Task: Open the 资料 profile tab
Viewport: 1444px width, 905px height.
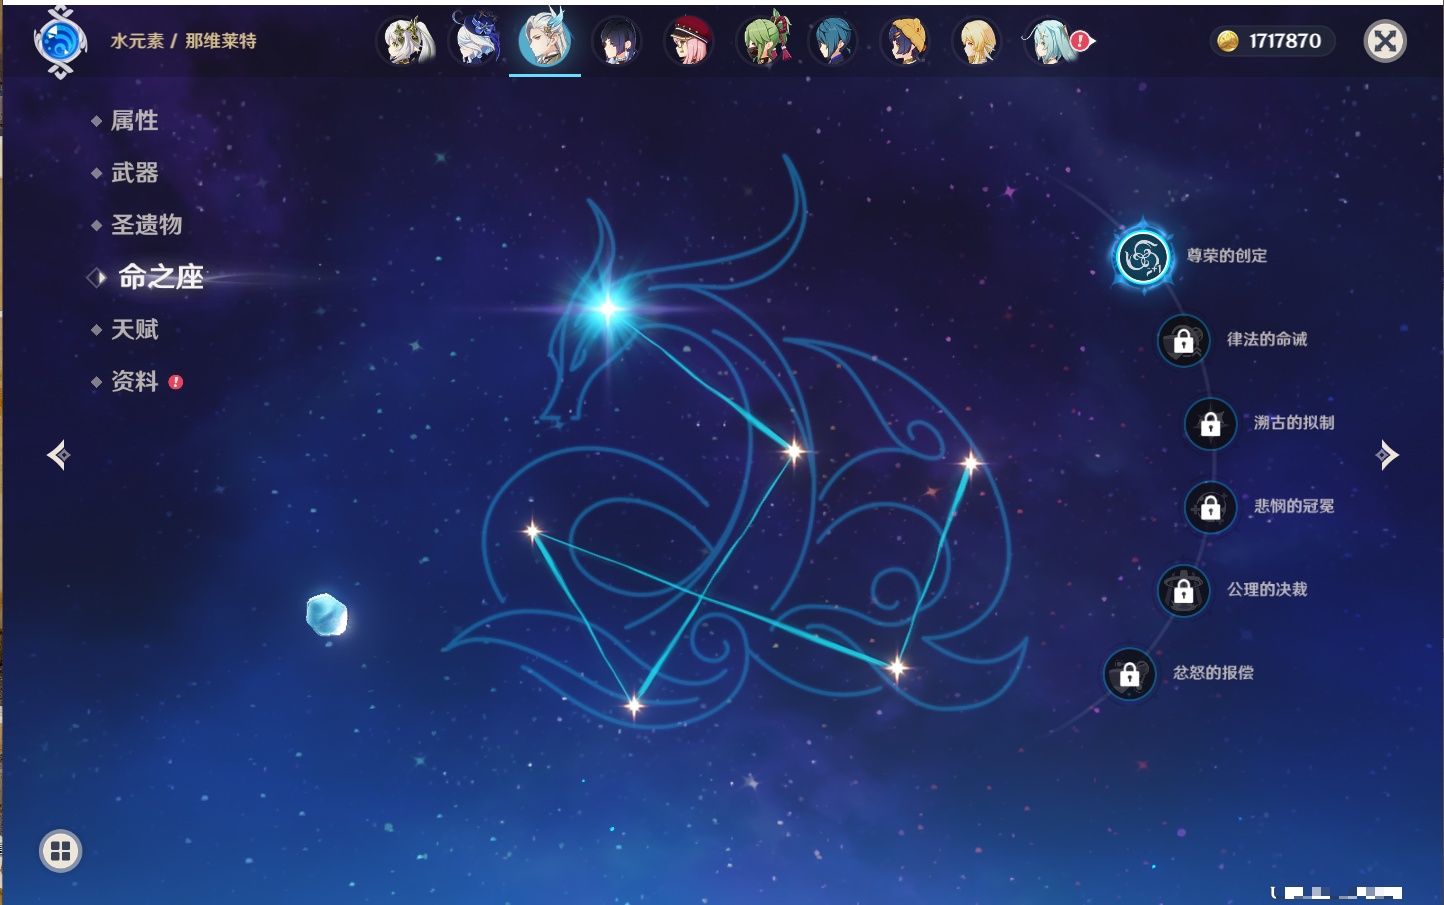Action: point(134,382)
